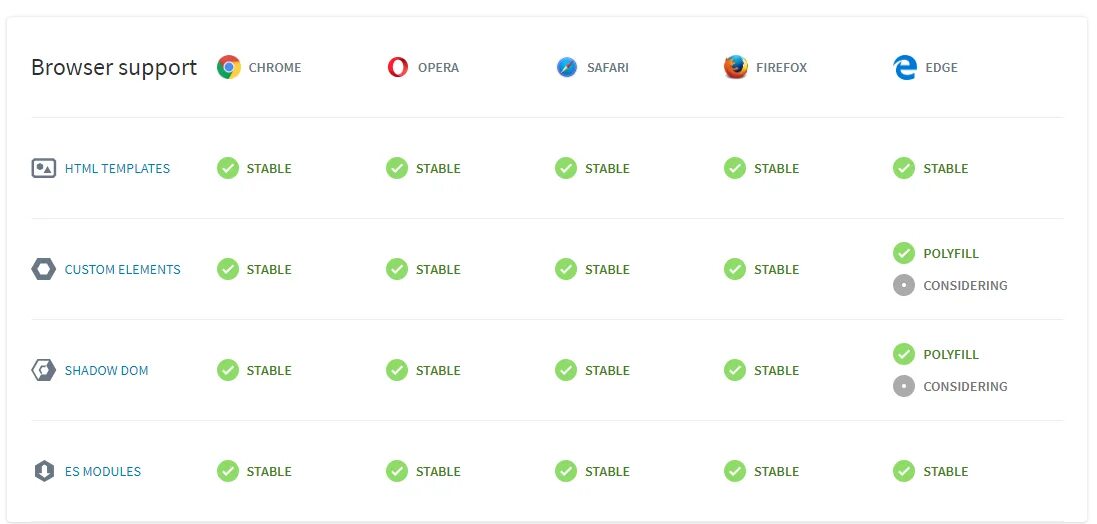Click Edge's Custom Elements POLYFILL checkmark
Image resolution: width=1097 pixels, height=524 pixels.
[904, 253]
